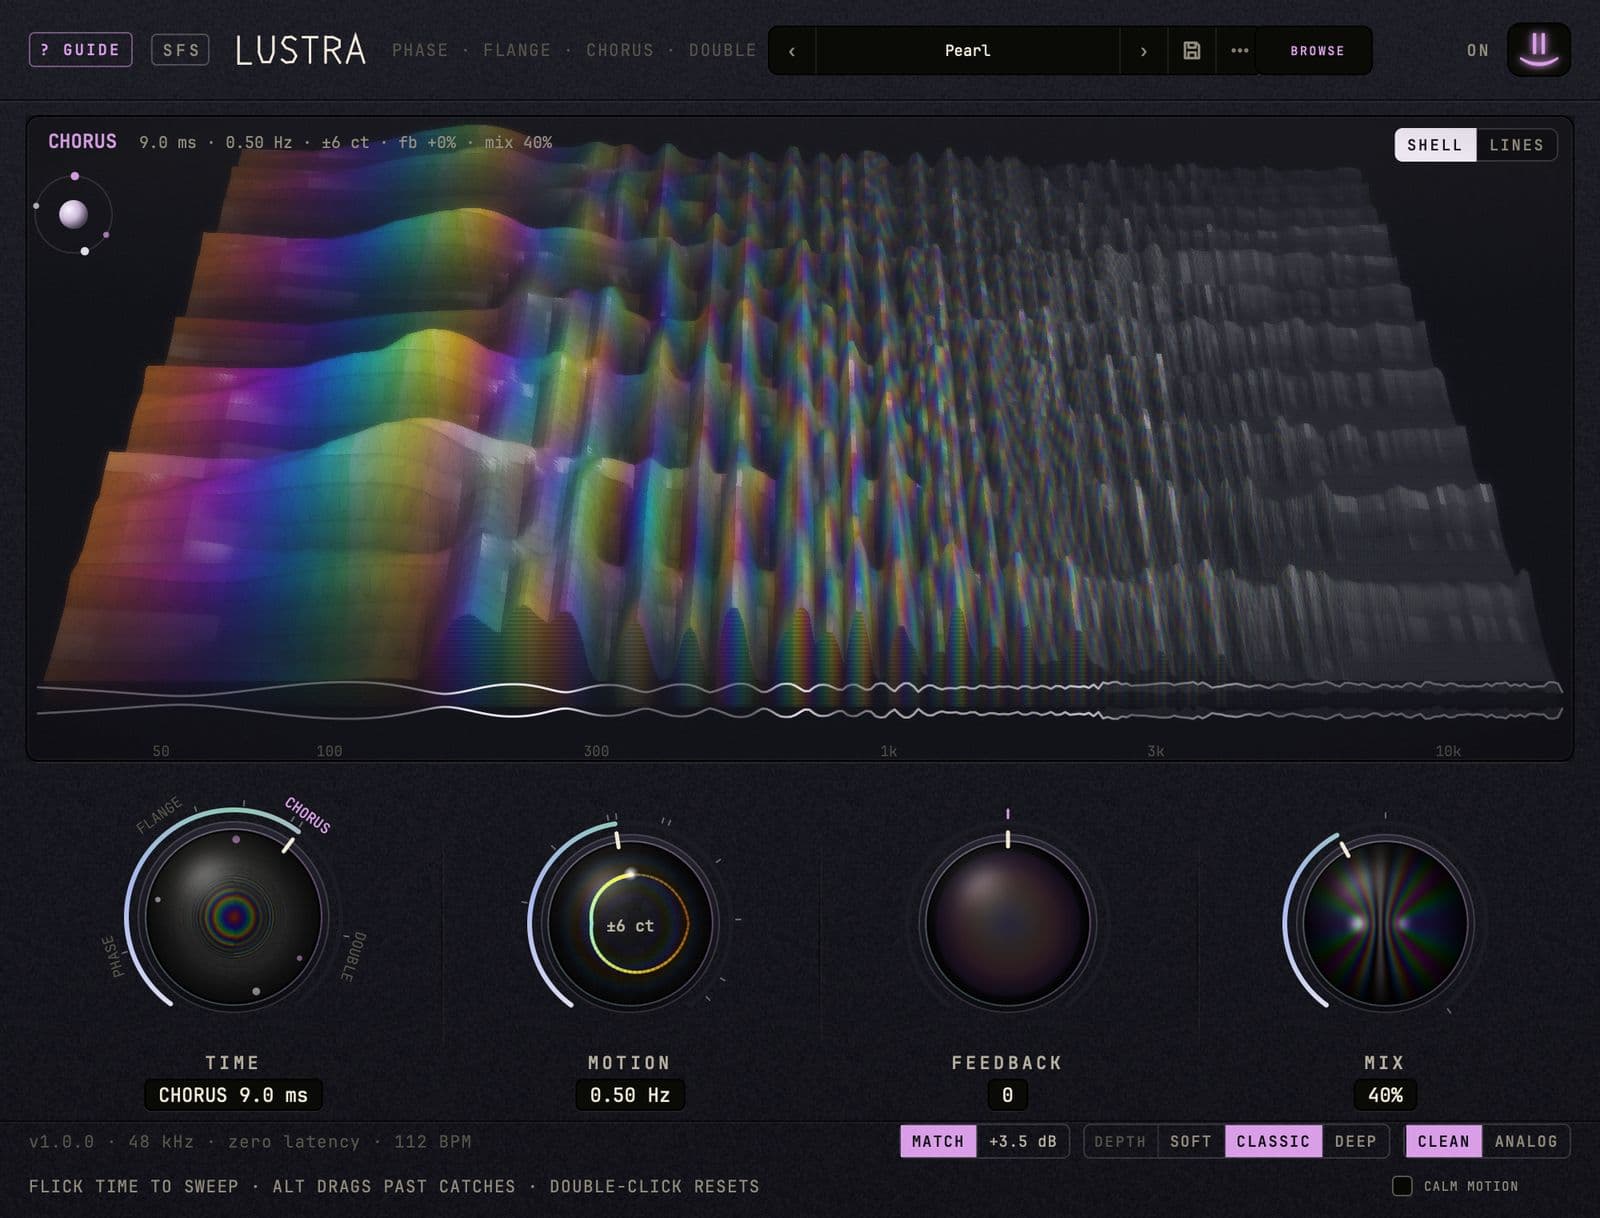
Task: Click the LUSTRA logo title
Action: [300, 50]
